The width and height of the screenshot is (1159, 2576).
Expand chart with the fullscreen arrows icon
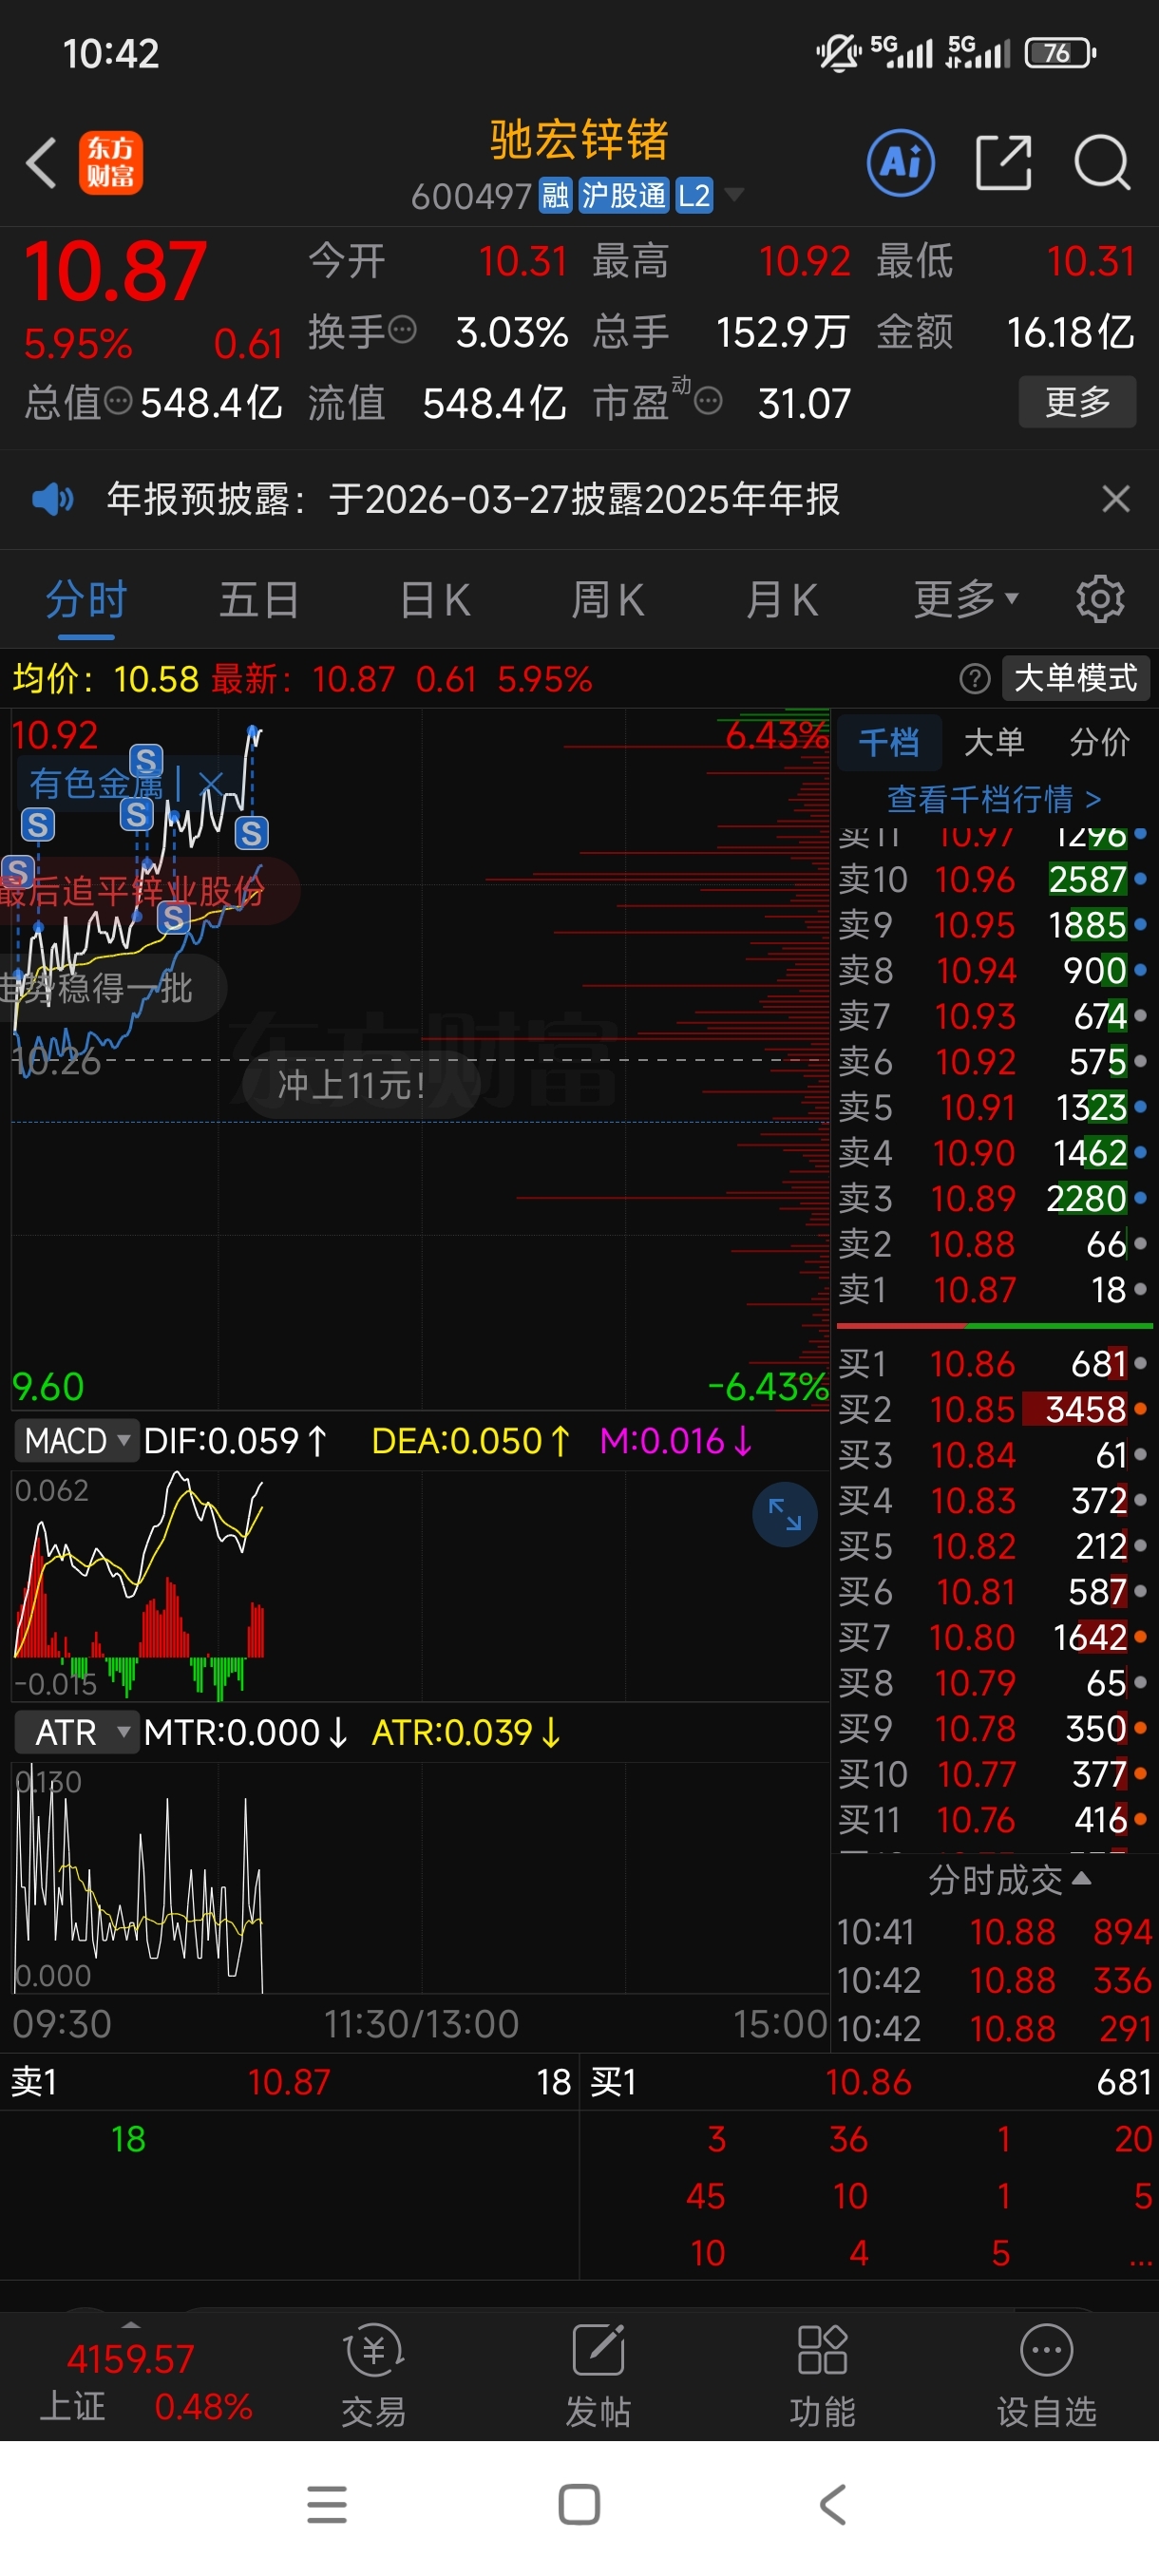tap(785, 1514)
